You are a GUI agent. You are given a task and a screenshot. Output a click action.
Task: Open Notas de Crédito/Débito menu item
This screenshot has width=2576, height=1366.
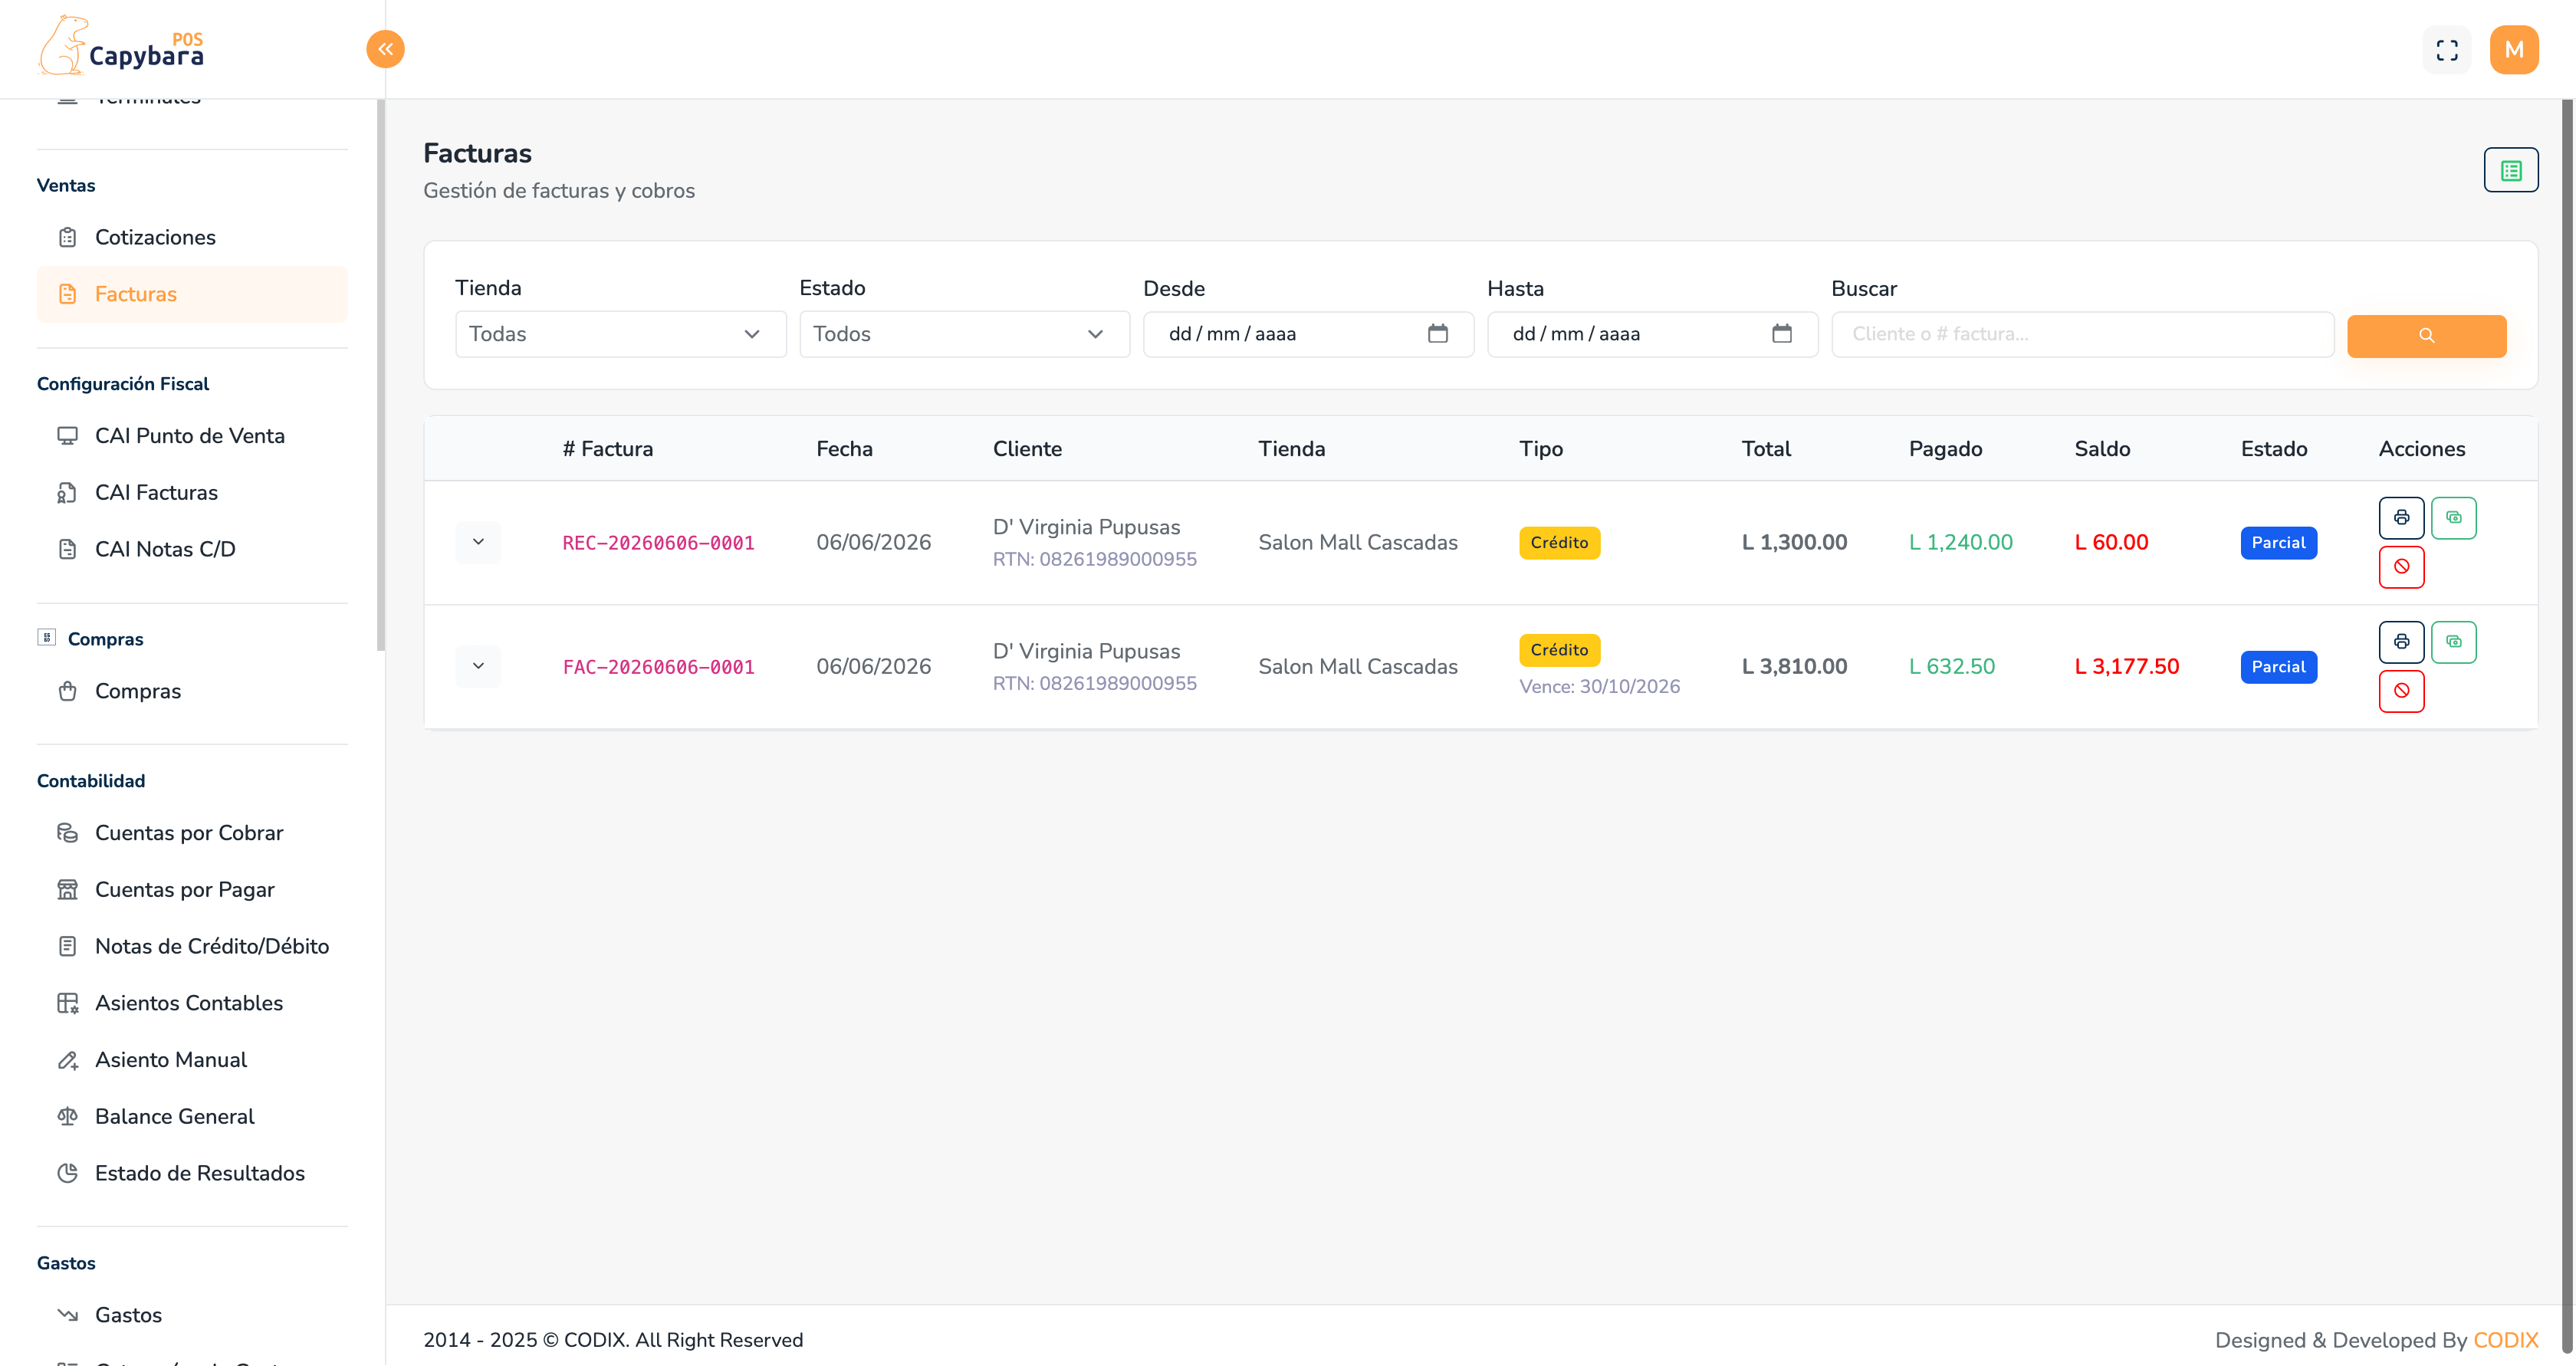(x=192, y=946)
